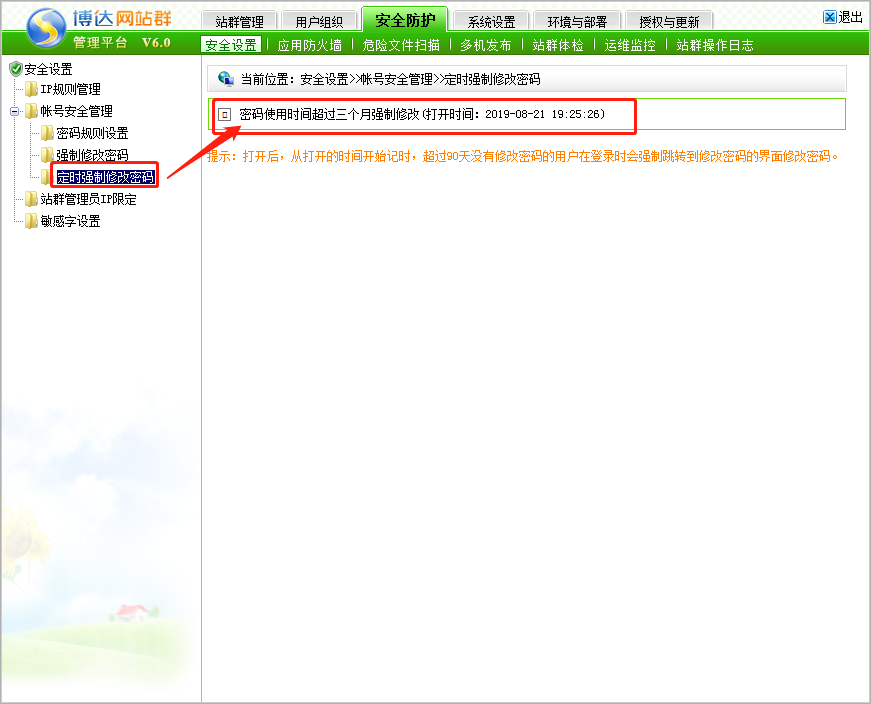Image resolution: width=871 pixels, height=704 pixels.
Task: Open 运维监控 submenu
Action: pos(630,45)
